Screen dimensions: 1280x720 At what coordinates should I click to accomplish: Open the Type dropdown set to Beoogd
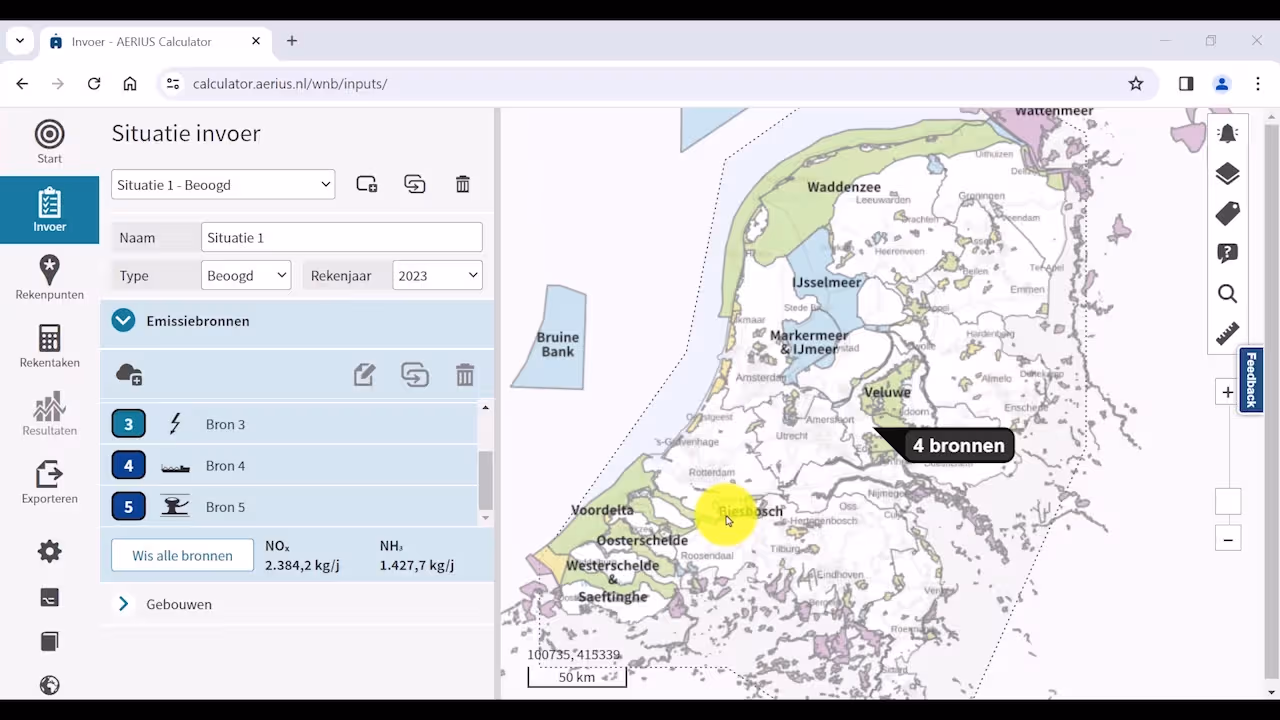pos(246,276)
